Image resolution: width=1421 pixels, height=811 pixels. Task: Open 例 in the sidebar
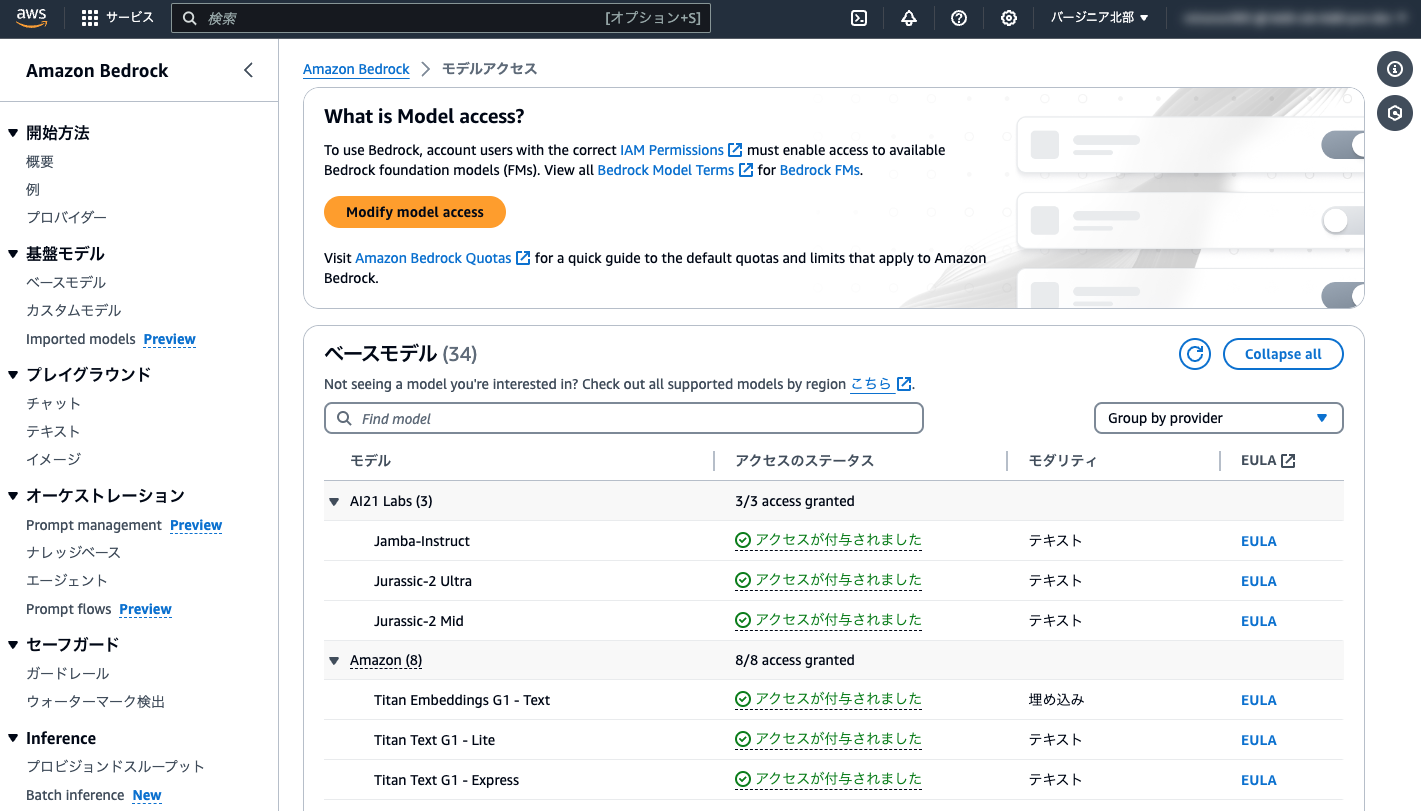coord(33,190)
